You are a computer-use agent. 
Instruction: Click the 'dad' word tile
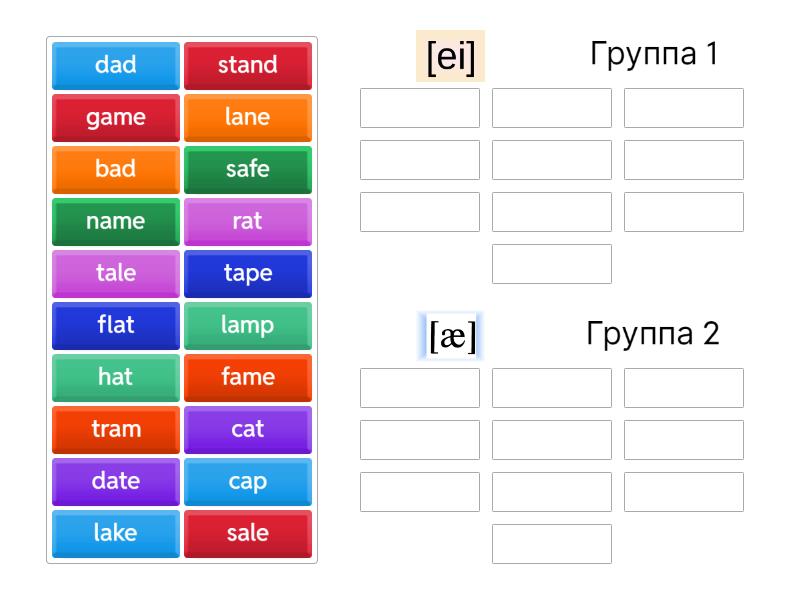(x=116, y=66)
